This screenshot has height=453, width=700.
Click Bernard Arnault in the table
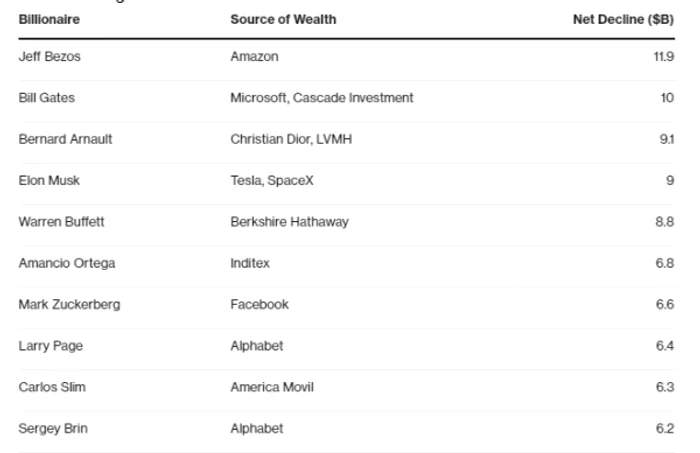[65, 139]
